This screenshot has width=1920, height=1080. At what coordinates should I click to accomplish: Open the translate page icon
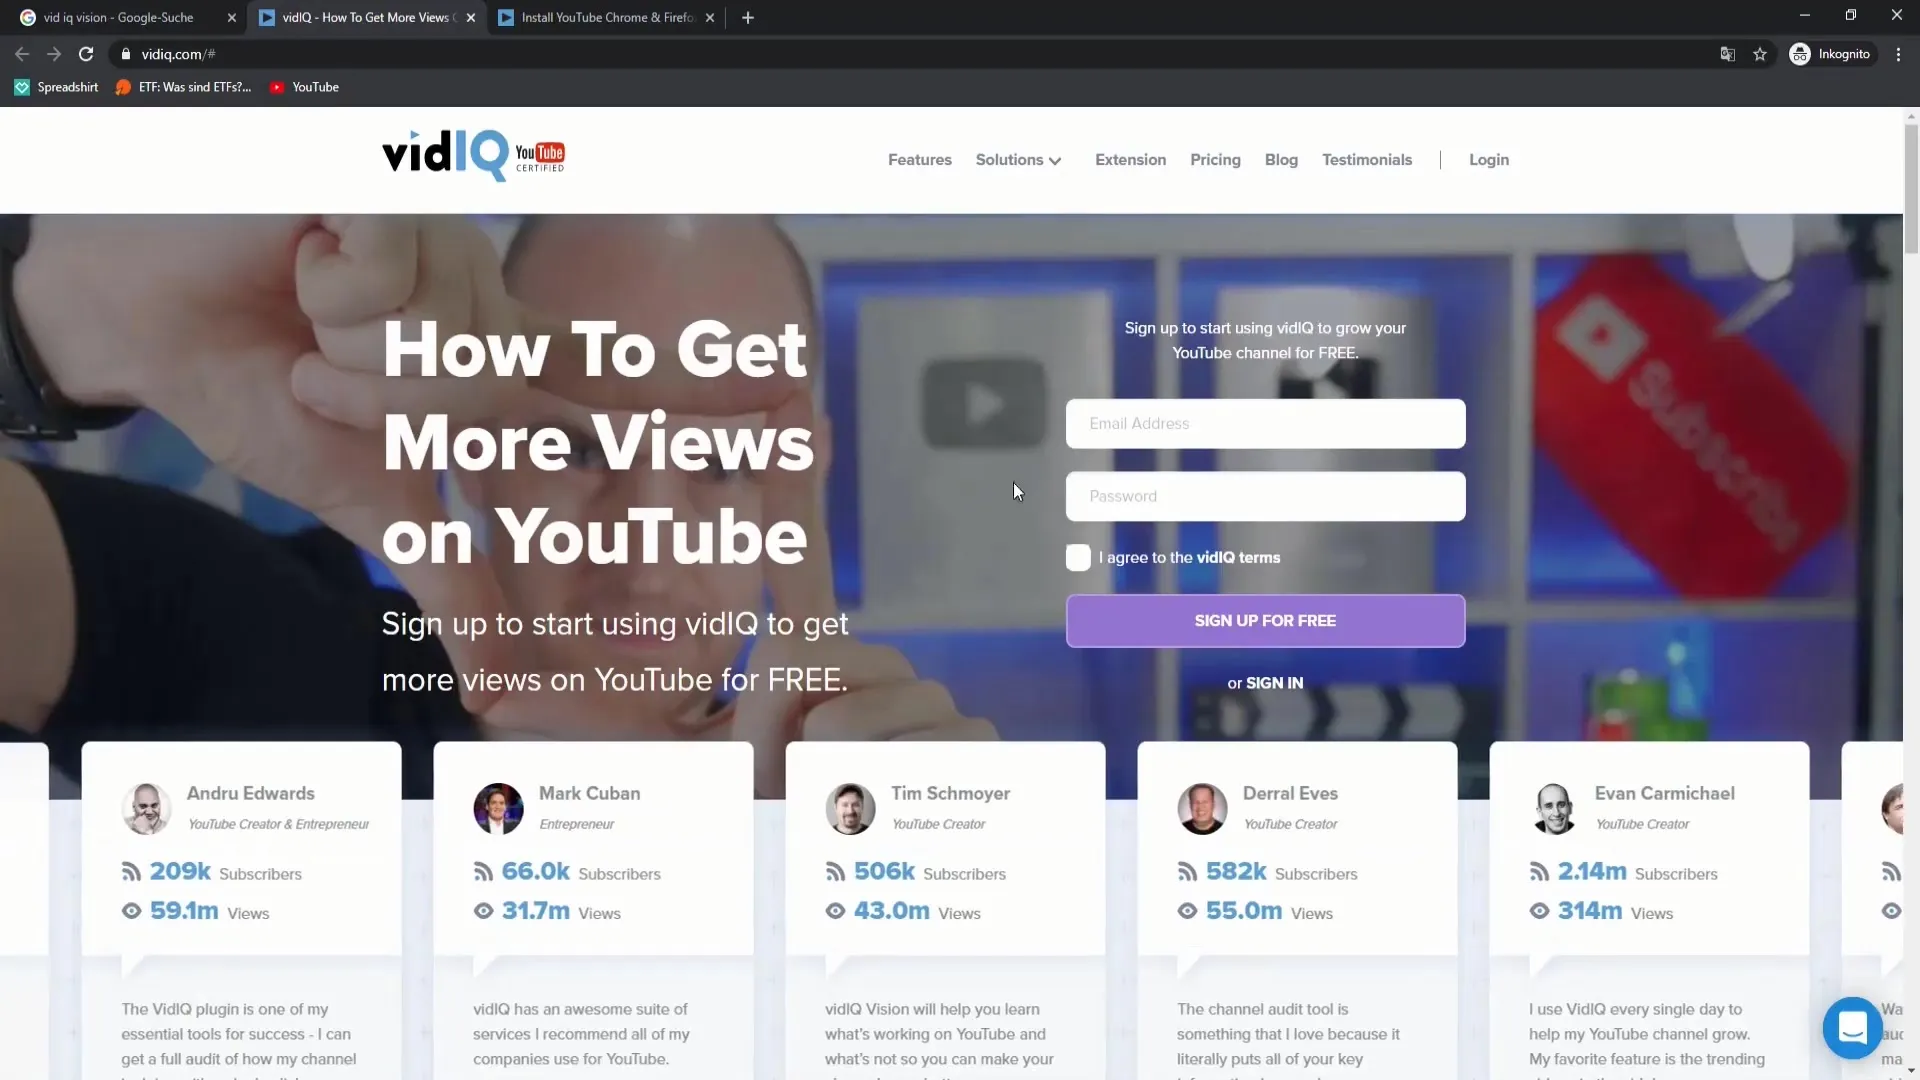pos(1727,54)
